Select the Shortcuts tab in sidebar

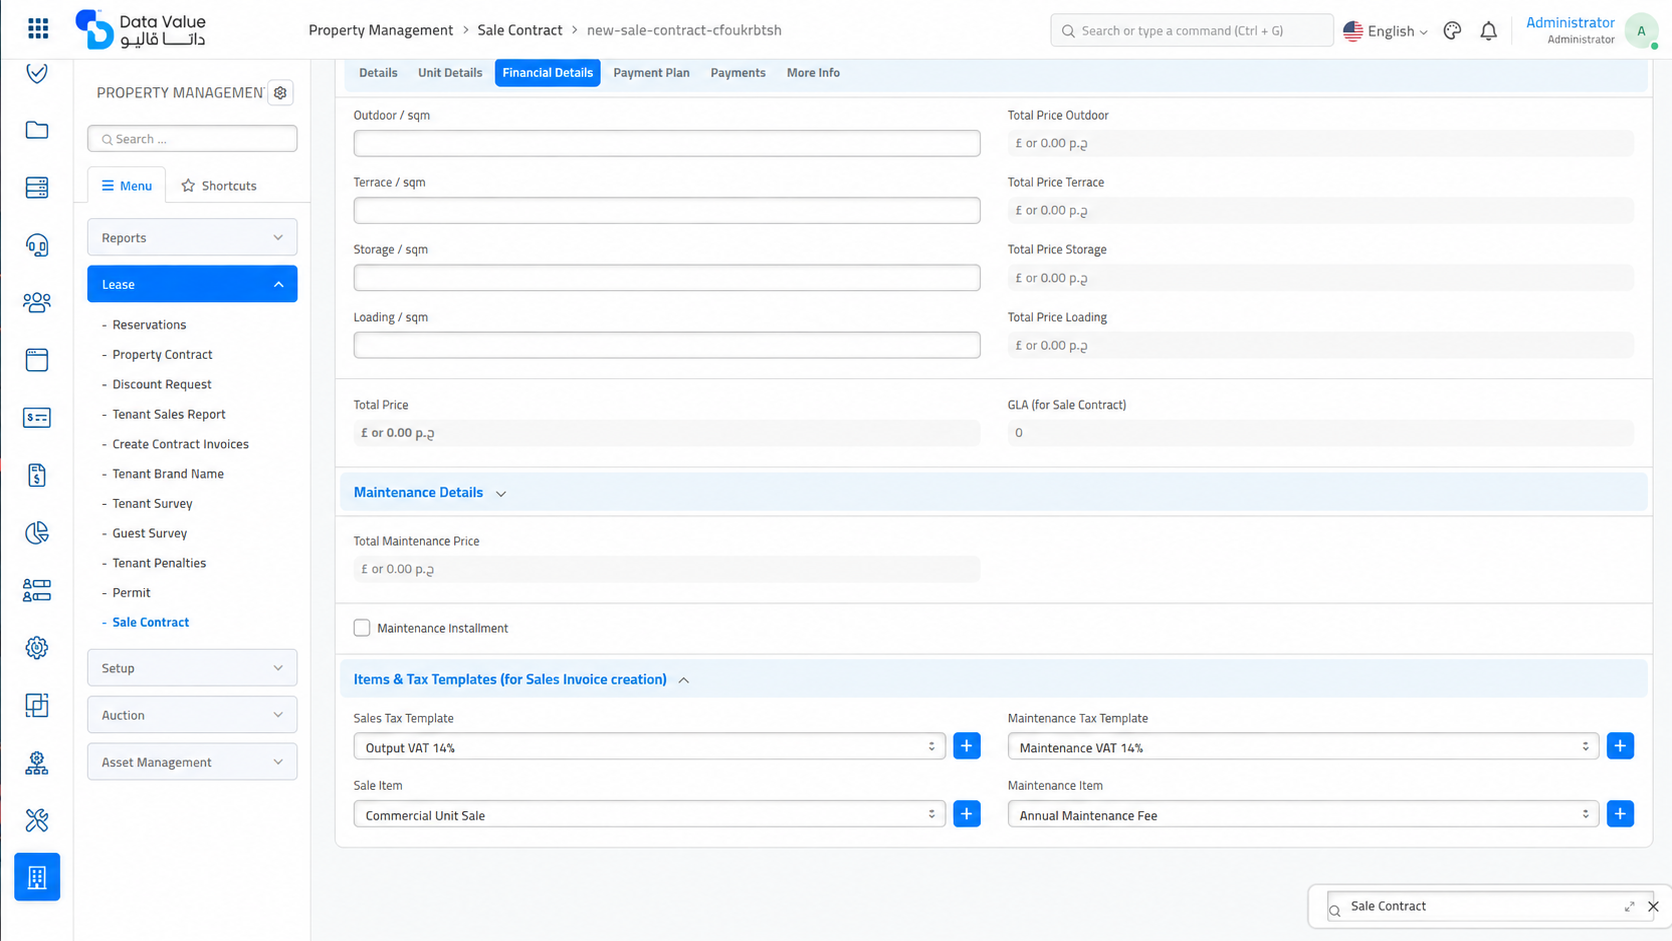[x=219, y=185]
